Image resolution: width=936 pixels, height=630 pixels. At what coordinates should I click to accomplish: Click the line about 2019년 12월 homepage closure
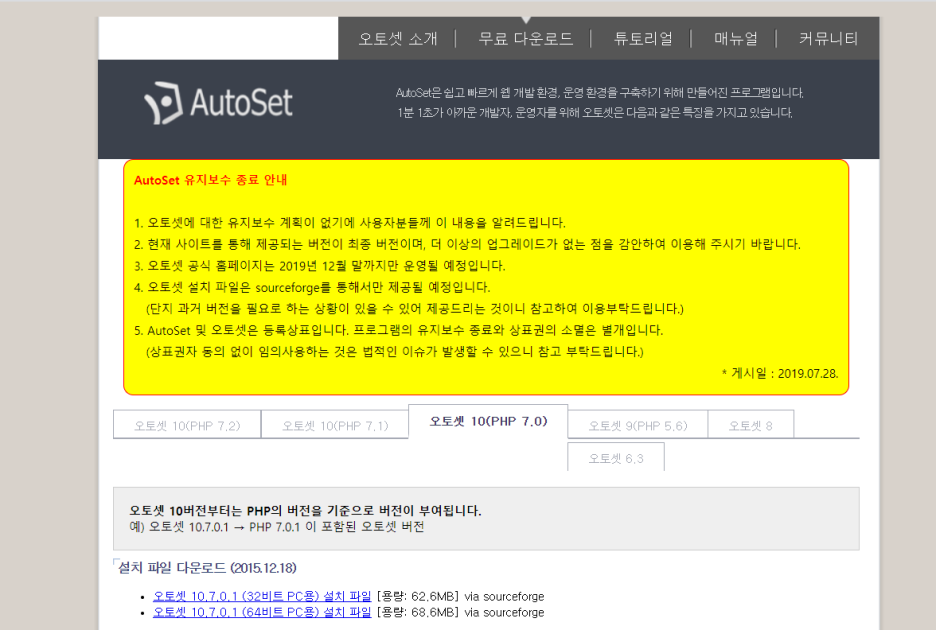319,266
